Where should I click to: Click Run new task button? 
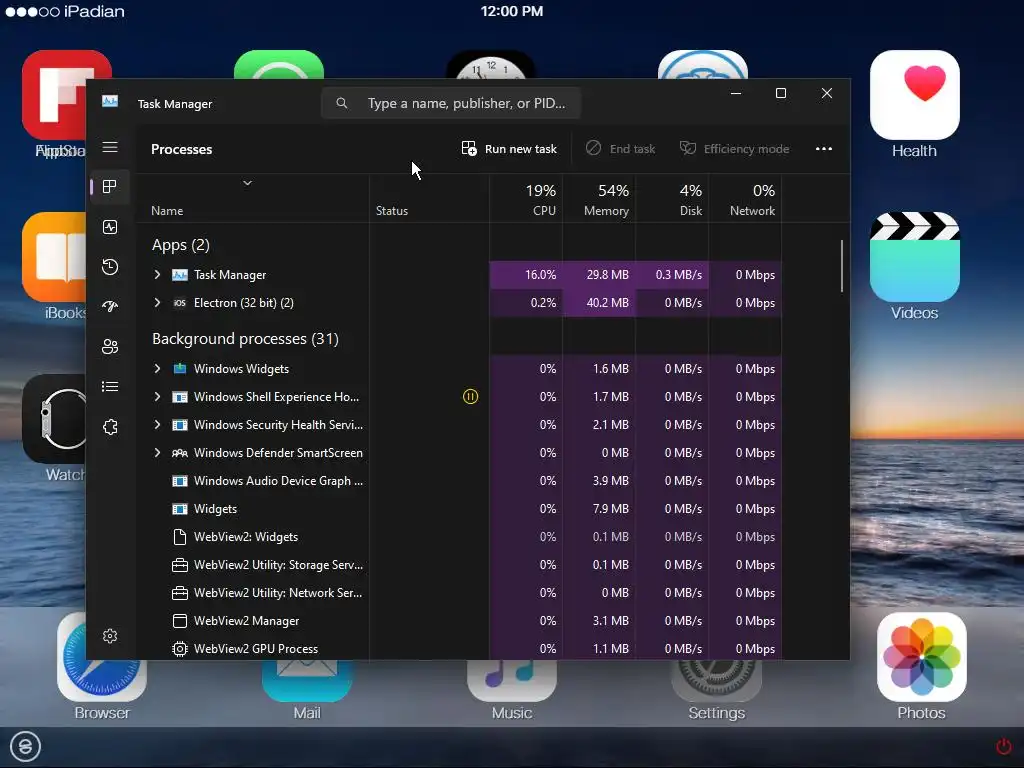click(x=509, y=149)
